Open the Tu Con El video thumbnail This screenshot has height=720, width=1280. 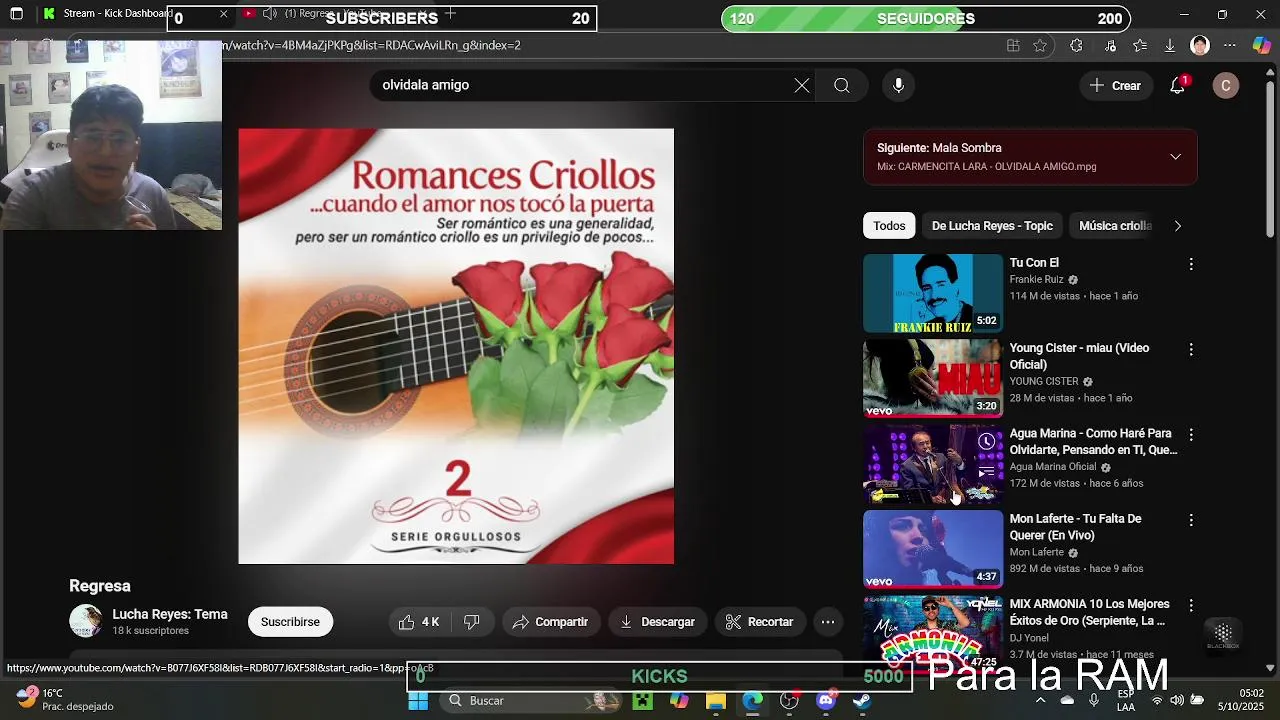[933, 293]
